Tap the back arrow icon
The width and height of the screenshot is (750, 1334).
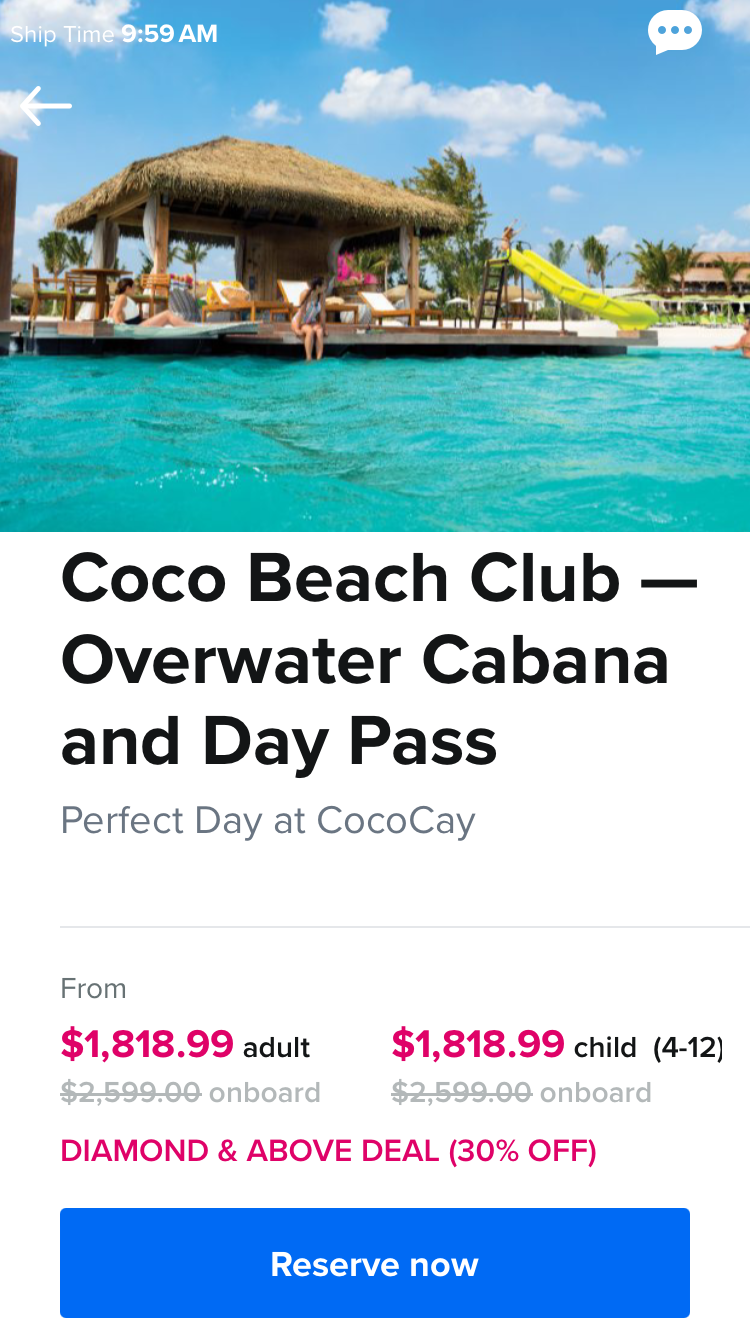click(x=46, y=106)
